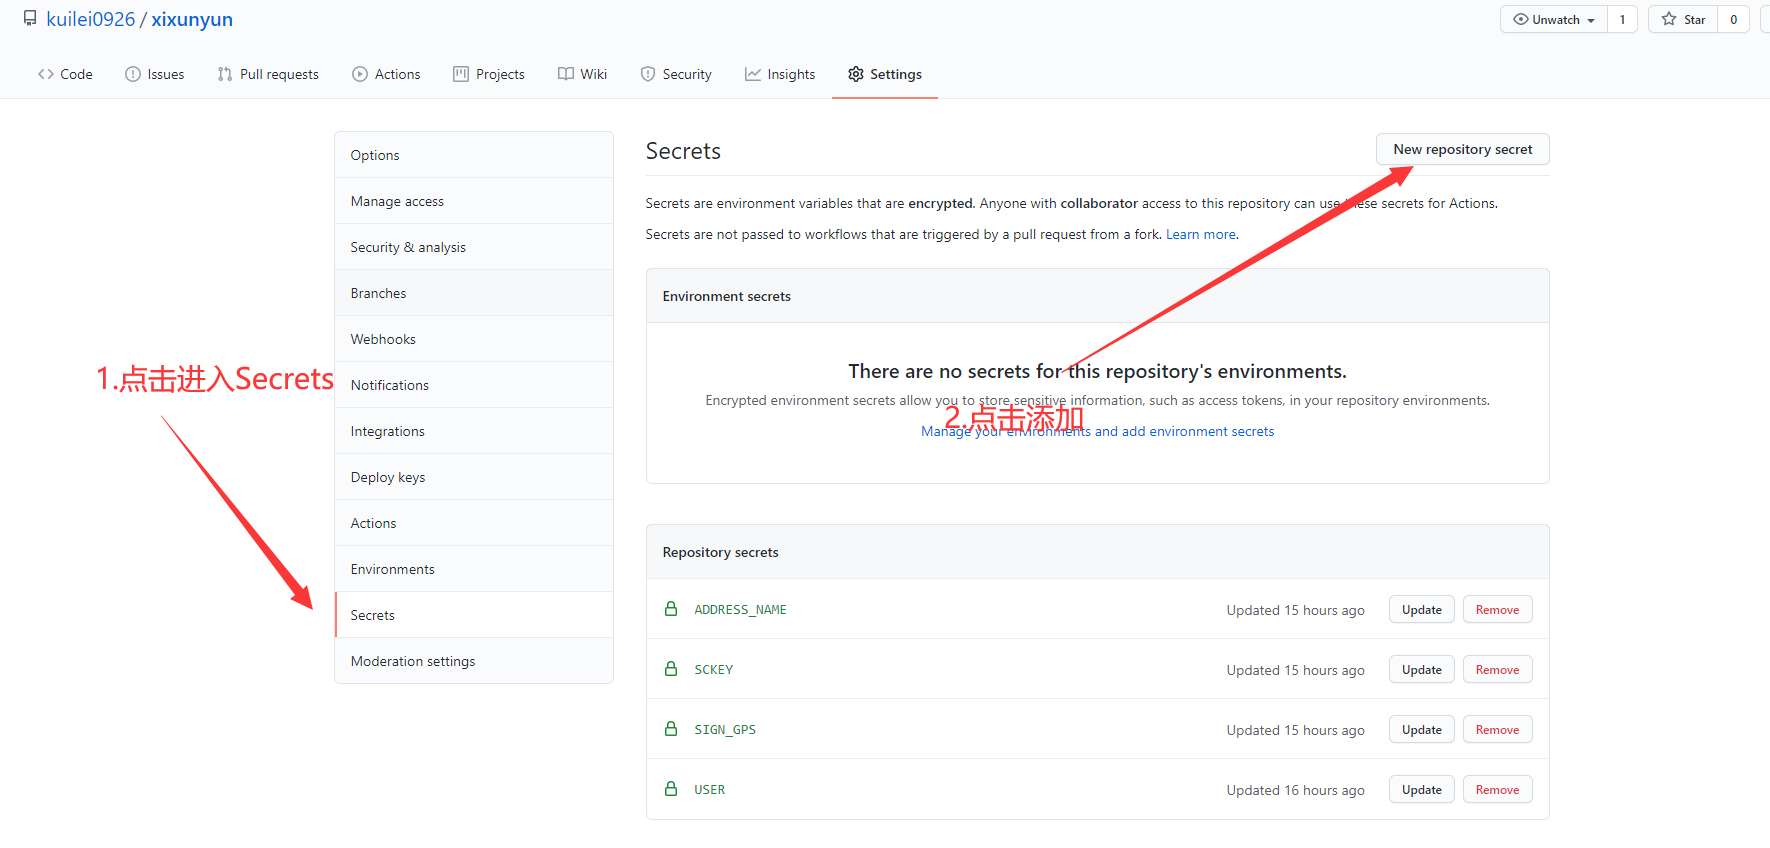Click the repository book icon beside kuilei0926
The width and height of the screenshot is (1770, 848).
tap(30, 19)
